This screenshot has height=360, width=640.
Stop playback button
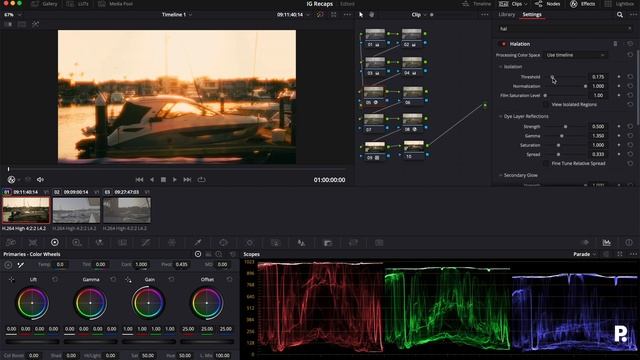pyautogui.click(x=163, y=180)
